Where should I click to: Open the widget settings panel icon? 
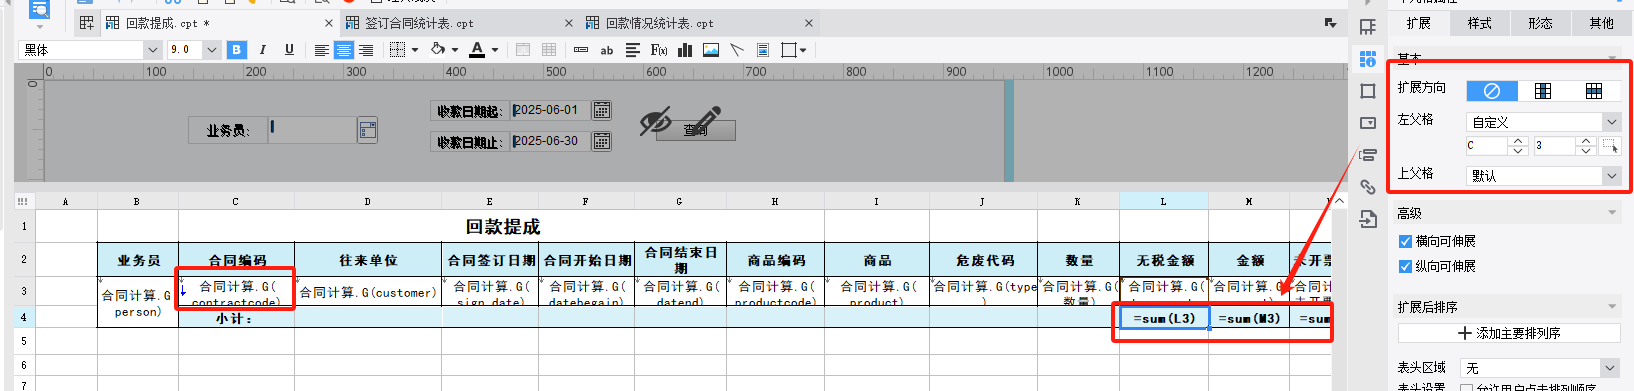1368,123
